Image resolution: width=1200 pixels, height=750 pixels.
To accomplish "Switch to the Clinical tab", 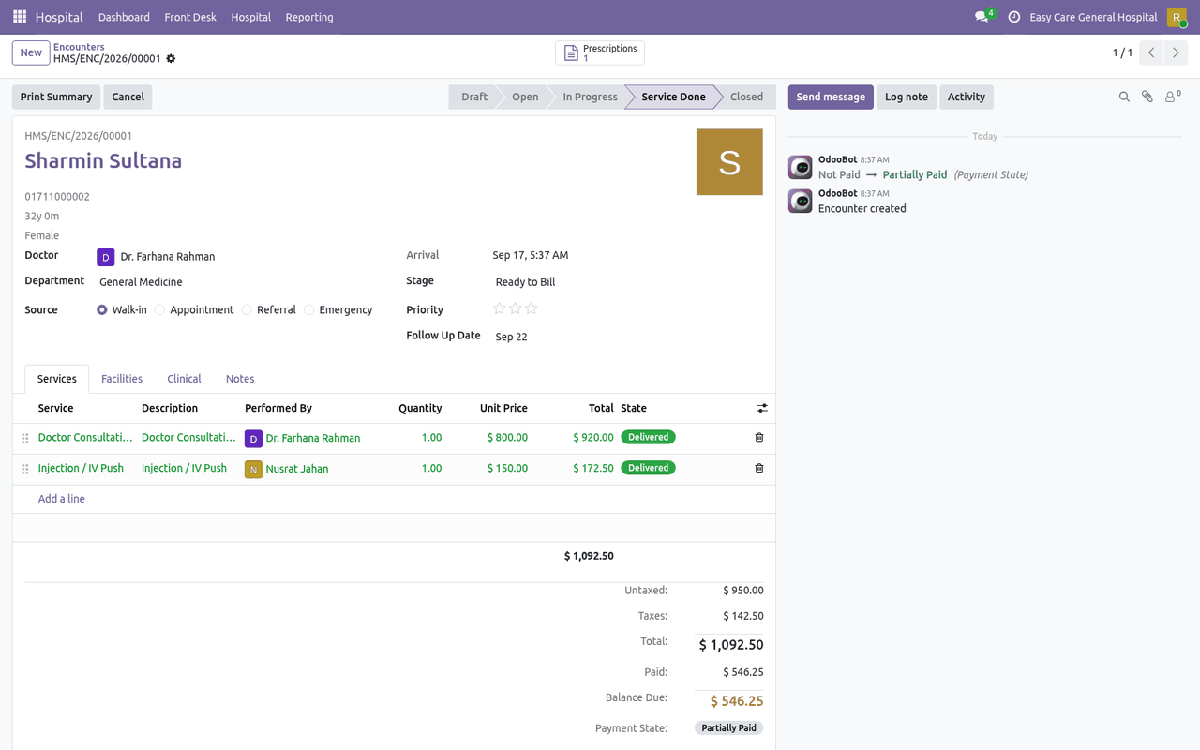I will [x=184, y=379].
